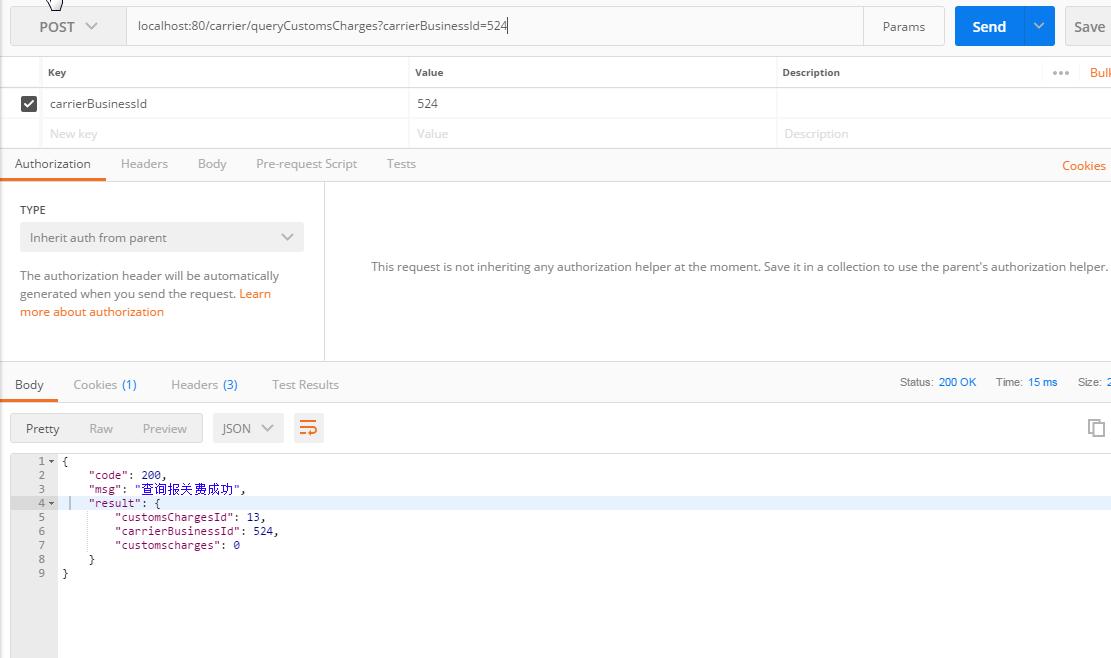Uncheck the carrierBusinessId parameter checkbox
1111x658 pixels.
pyautogui.click(x=28, y=103)
